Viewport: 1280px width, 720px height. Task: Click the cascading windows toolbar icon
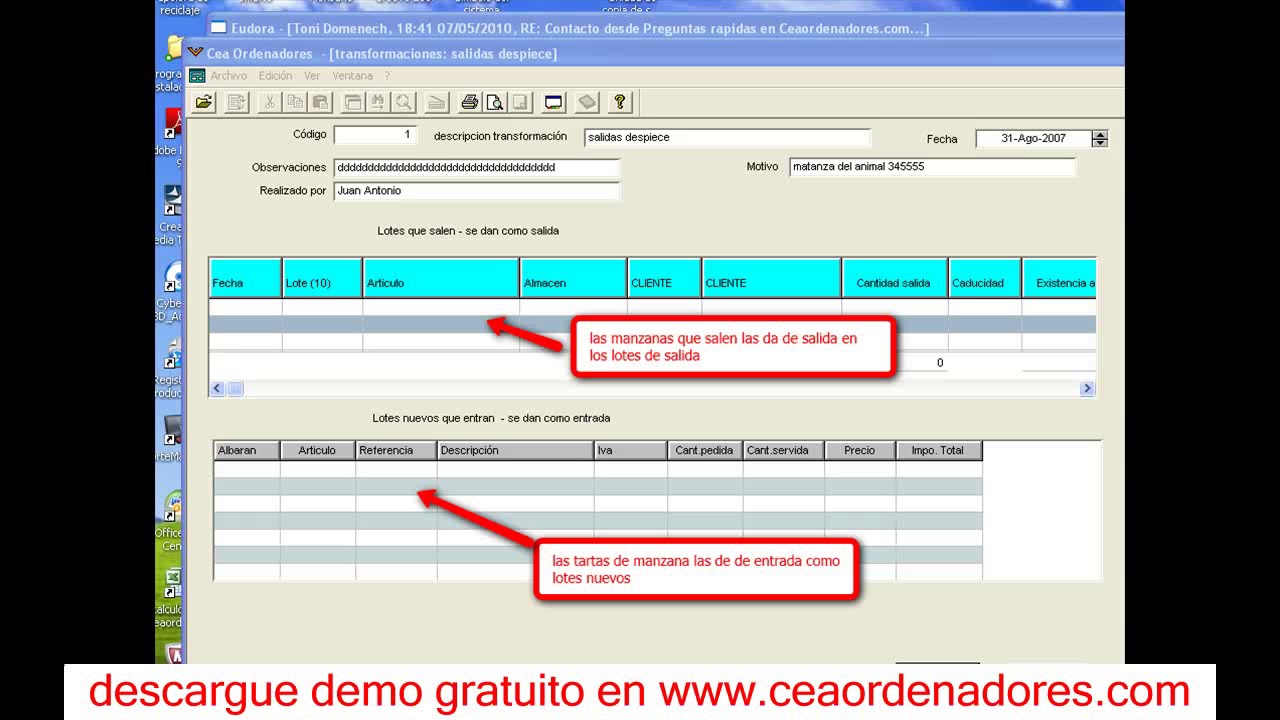tap(352, 102)
